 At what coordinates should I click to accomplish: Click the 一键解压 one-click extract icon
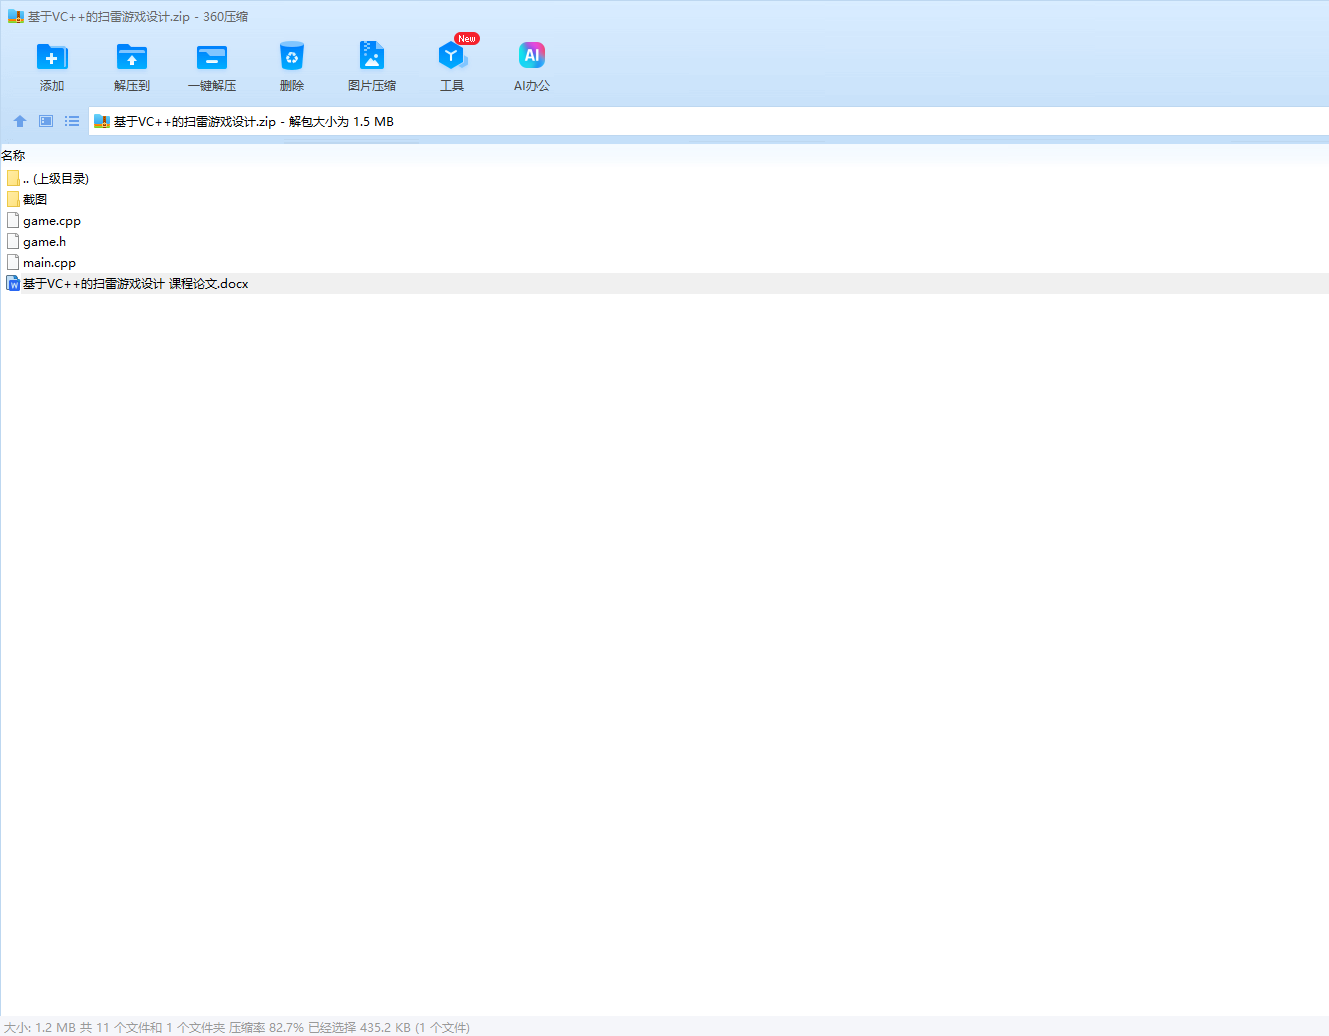(x=212, y=57)
